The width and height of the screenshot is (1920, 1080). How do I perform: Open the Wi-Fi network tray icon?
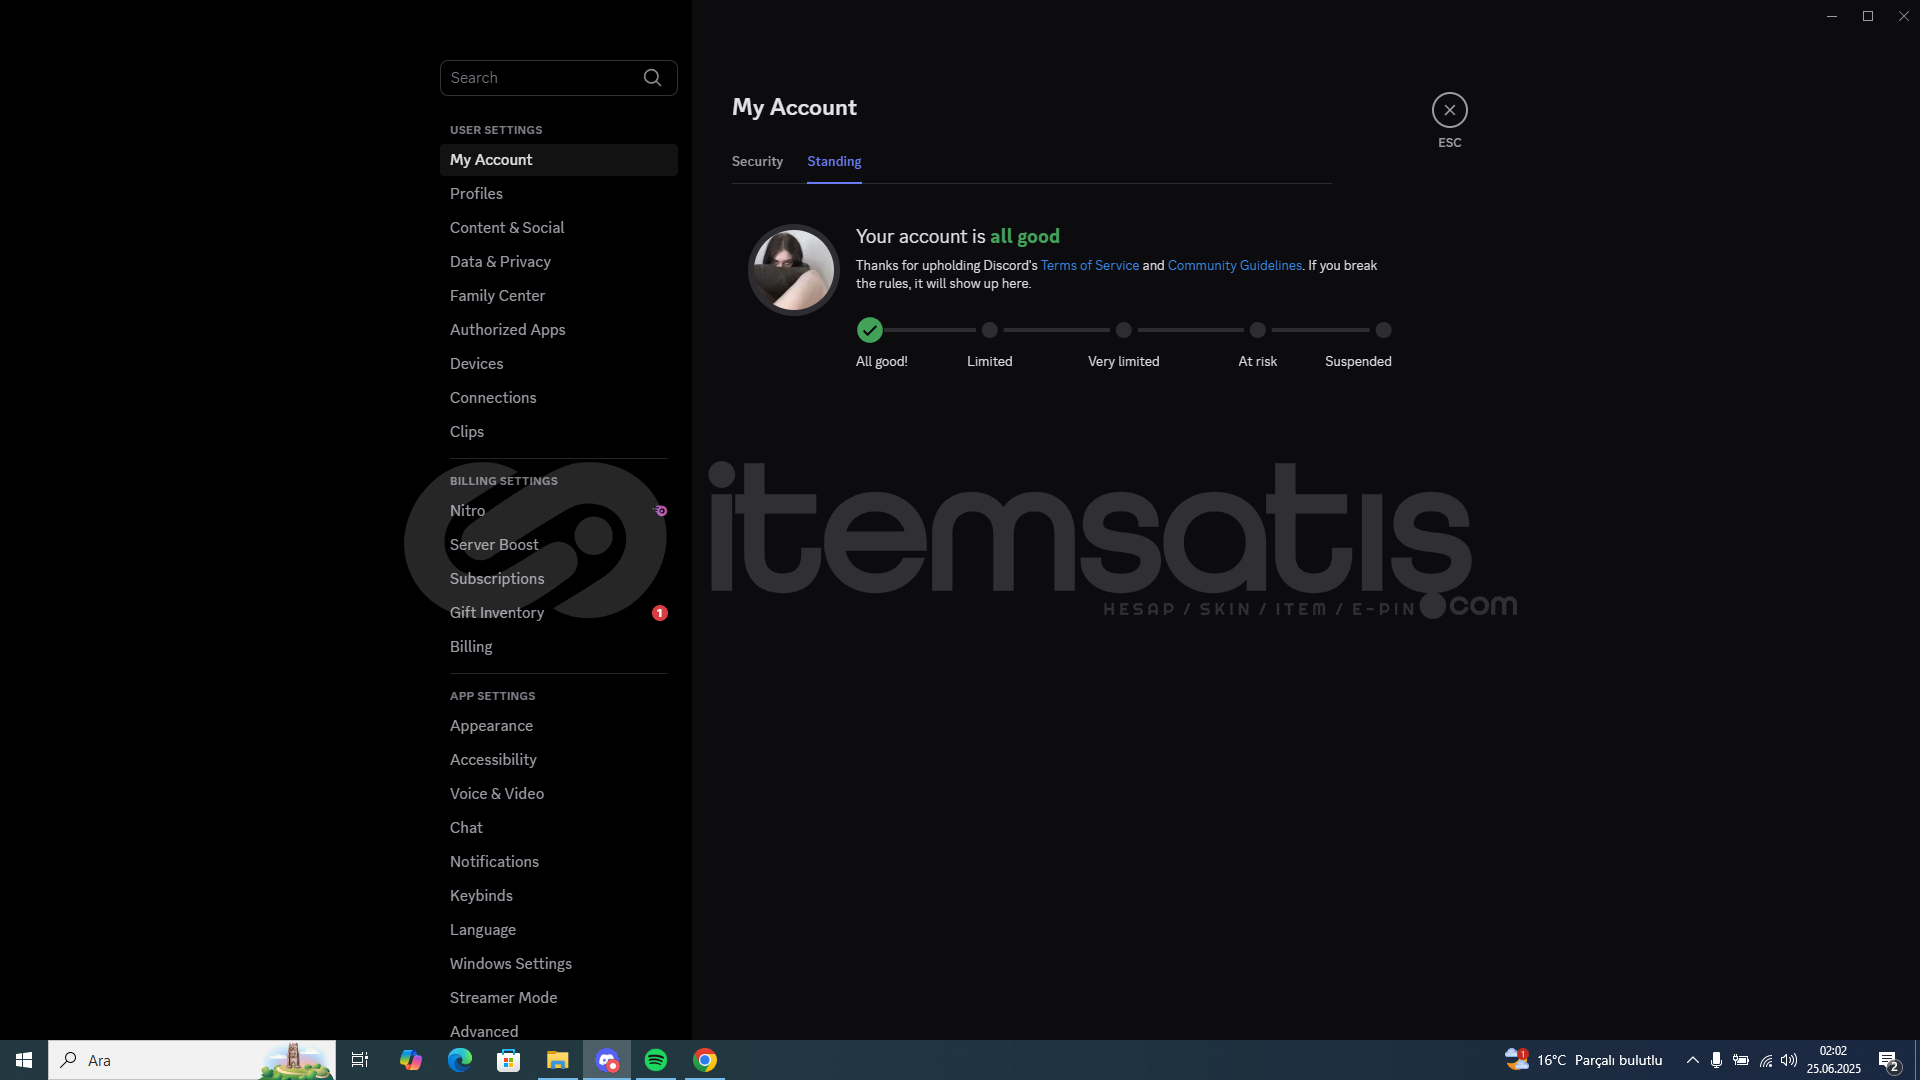(x=1766, y=1060)
